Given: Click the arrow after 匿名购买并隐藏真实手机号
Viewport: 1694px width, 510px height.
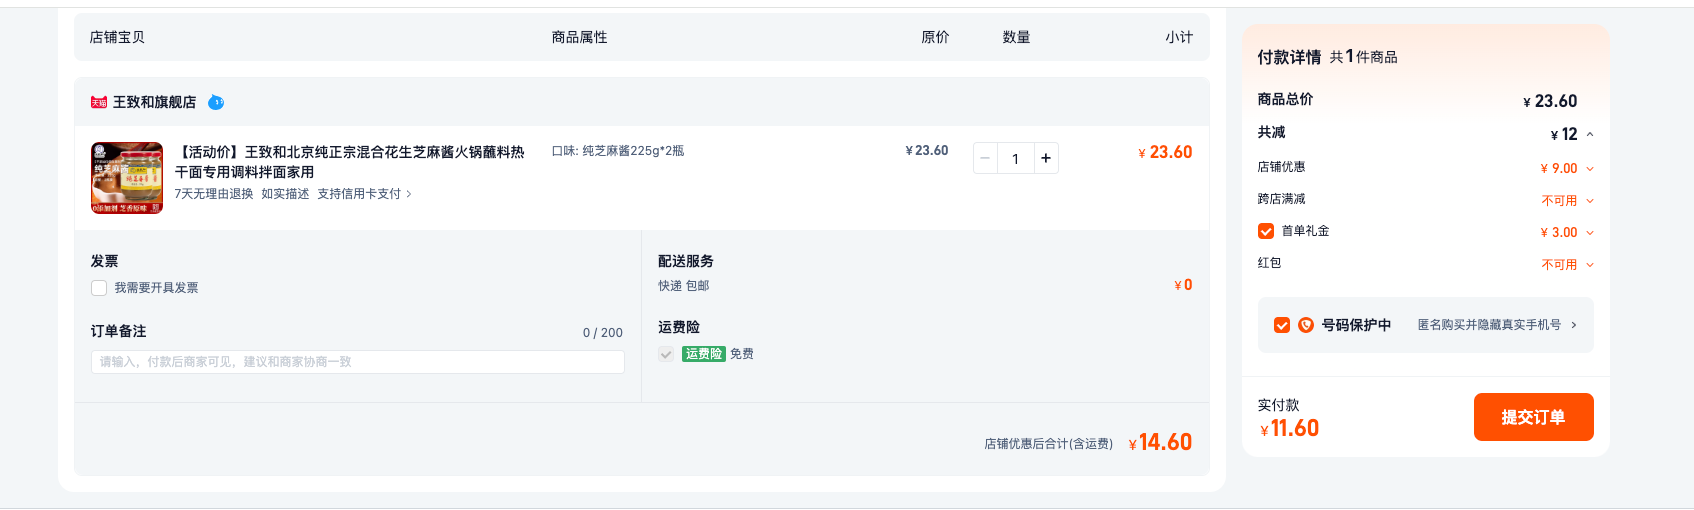Looking at the screenshot, I should [x=1574, y=325].
